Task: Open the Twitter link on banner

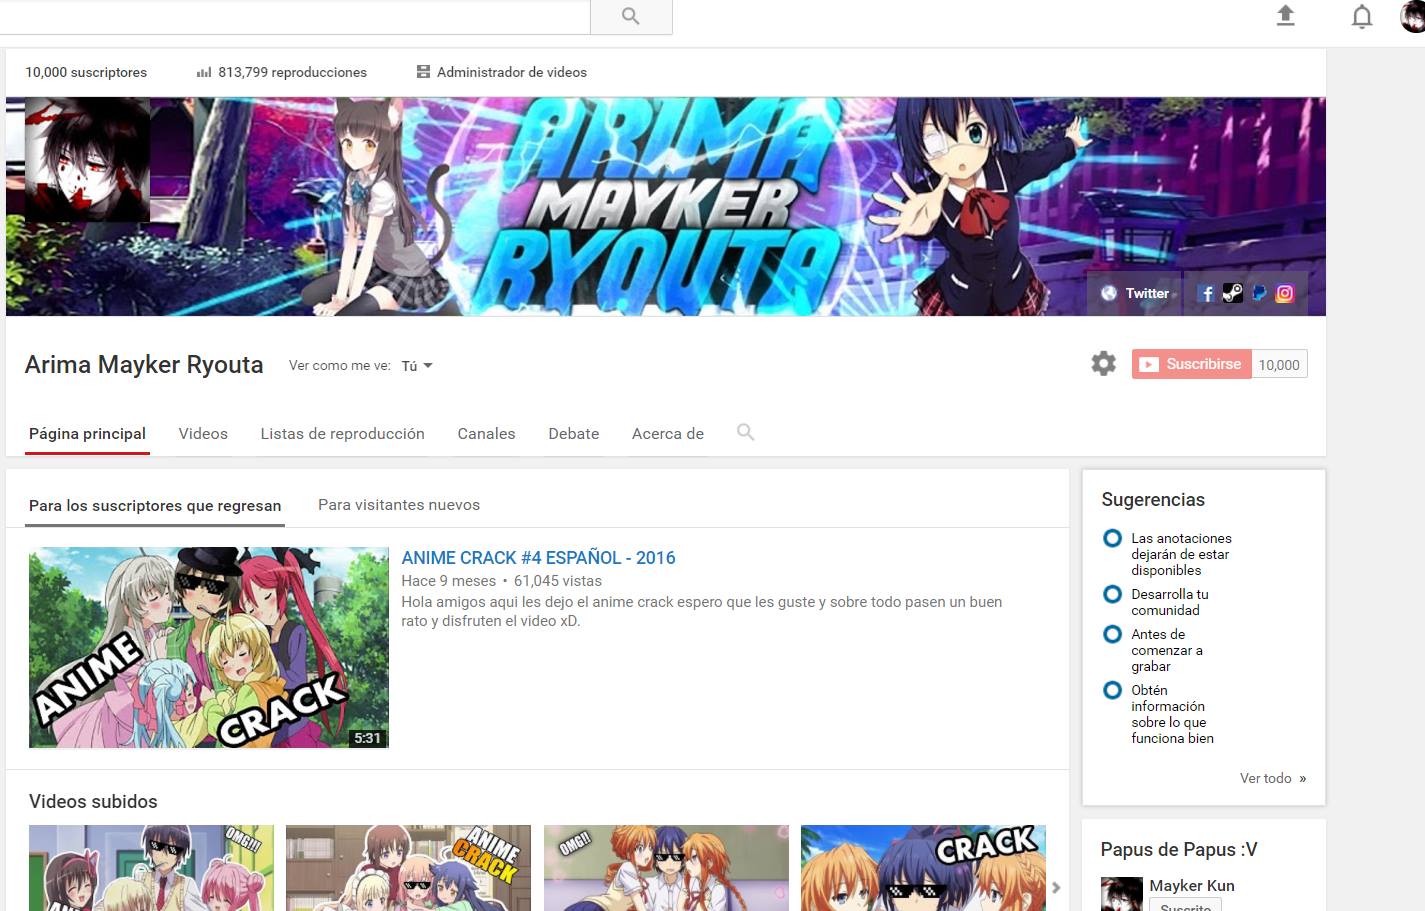Action: coord(1135,293)
